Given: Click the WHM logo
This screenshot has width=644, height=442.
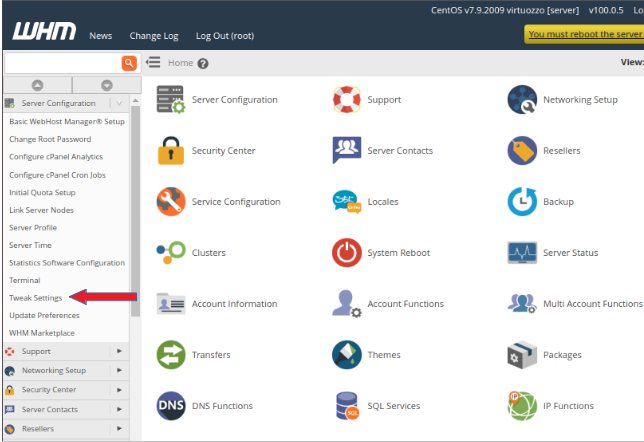Looking at the screenshot, I should pyautogui.click(x=44, y=31).
